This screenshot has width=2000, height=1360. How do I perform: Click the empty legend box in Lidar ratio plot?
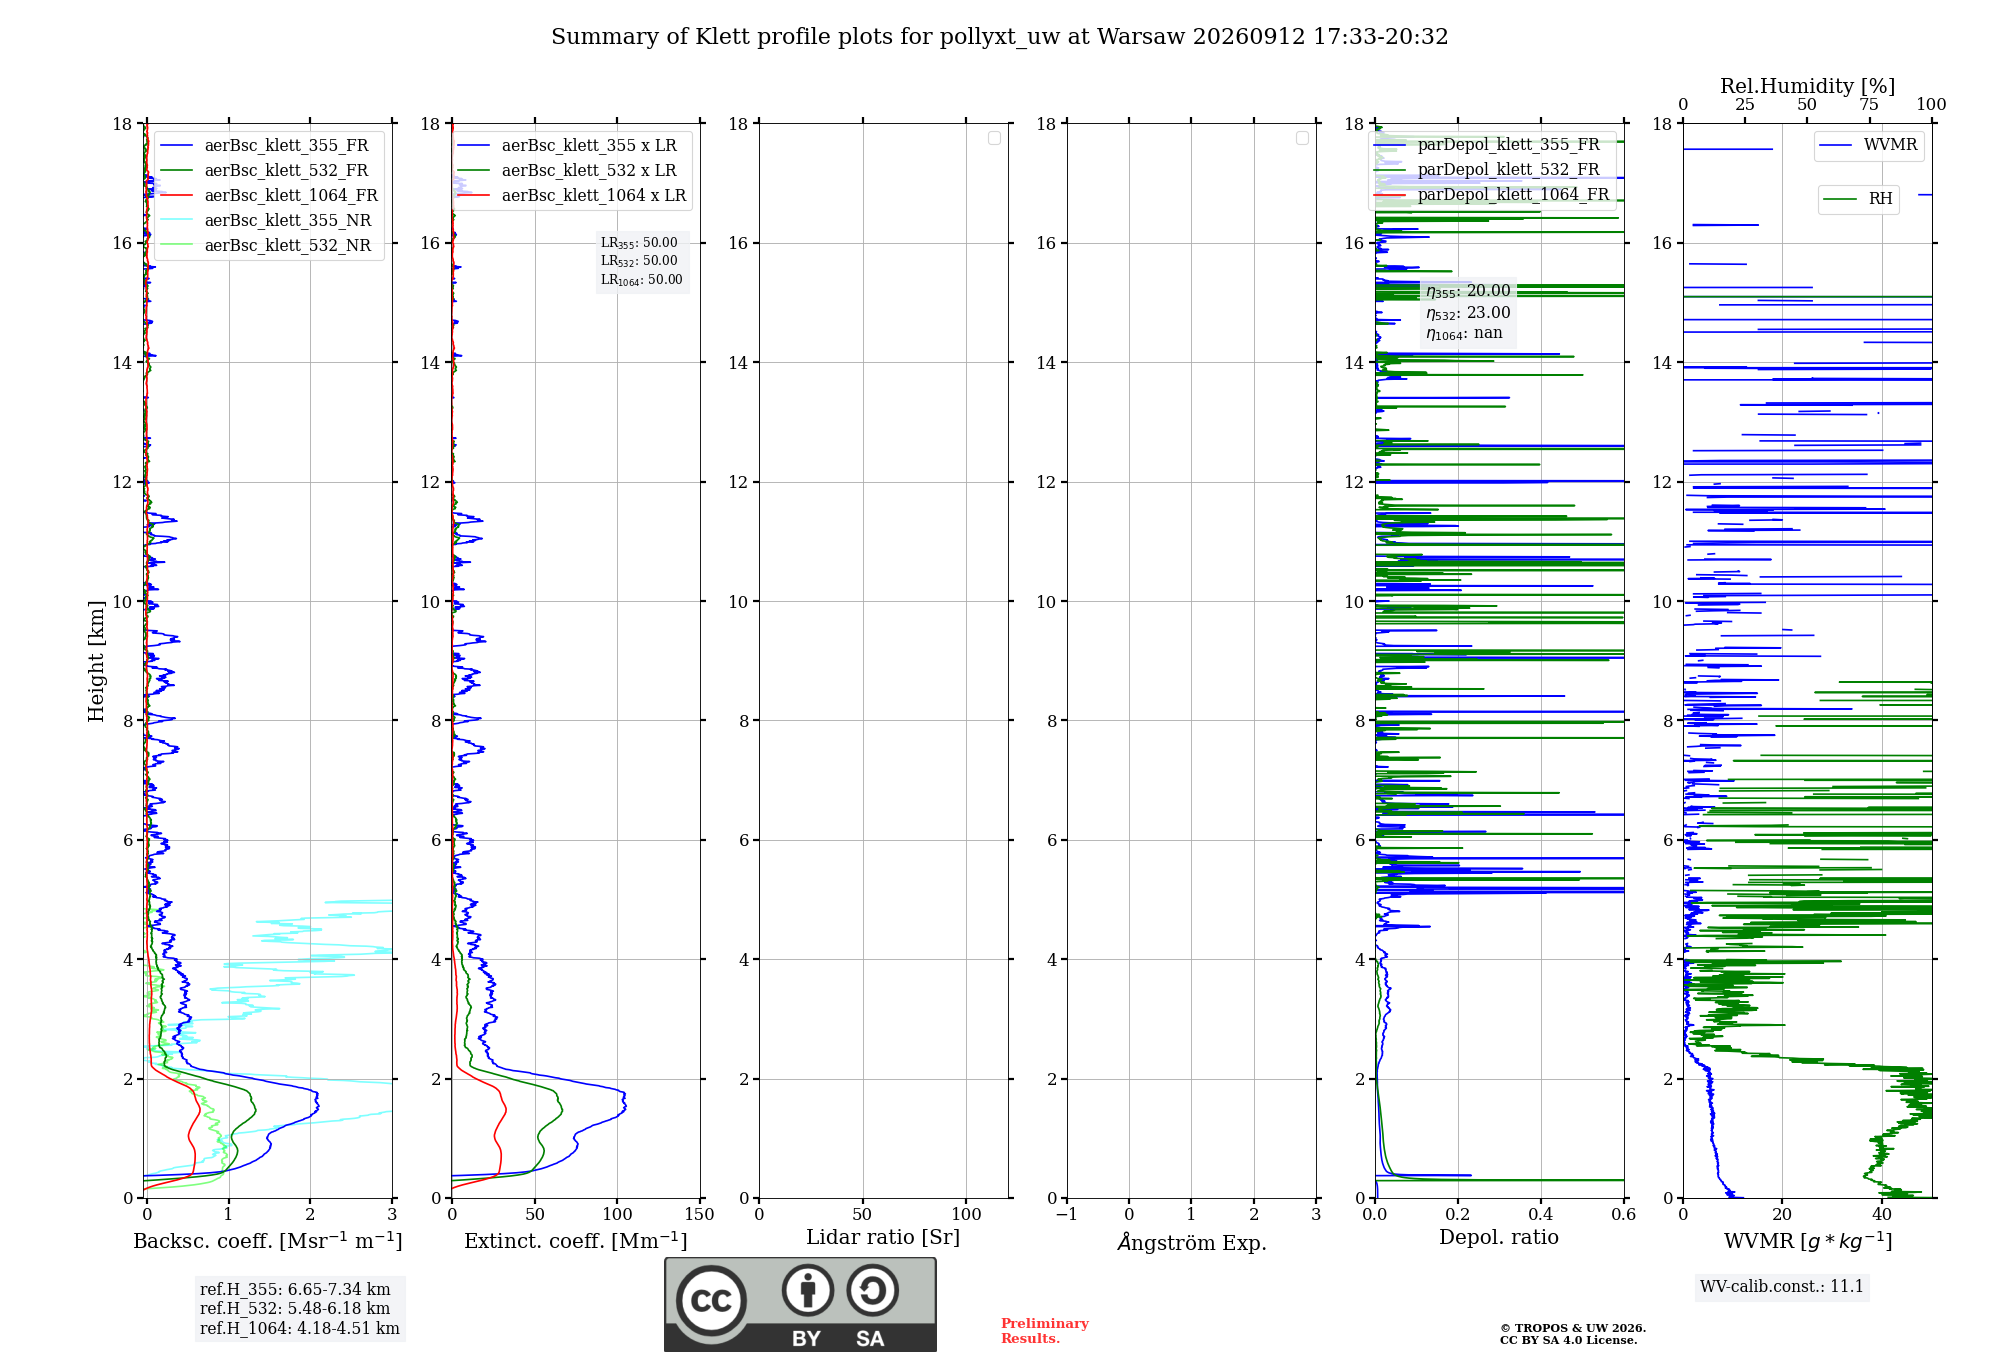(994, 138)
